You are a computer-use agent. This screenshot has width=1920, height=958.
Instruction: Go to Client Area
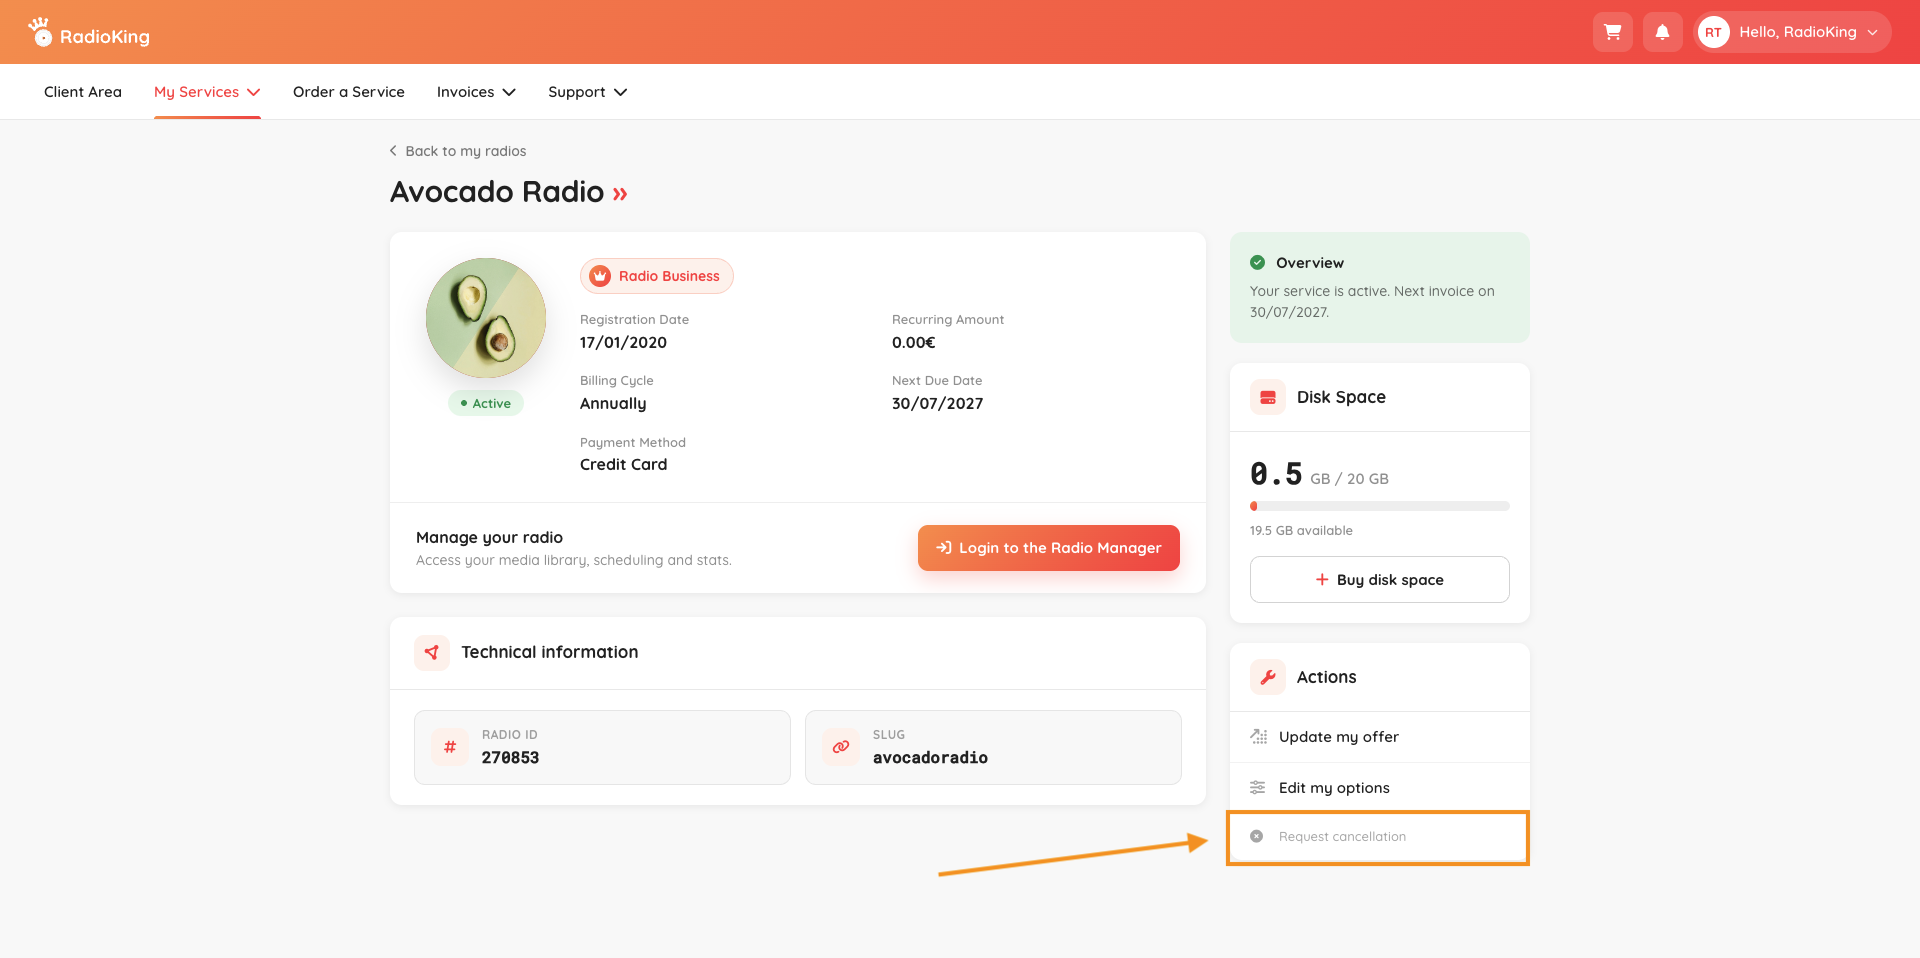click(83, 92)
